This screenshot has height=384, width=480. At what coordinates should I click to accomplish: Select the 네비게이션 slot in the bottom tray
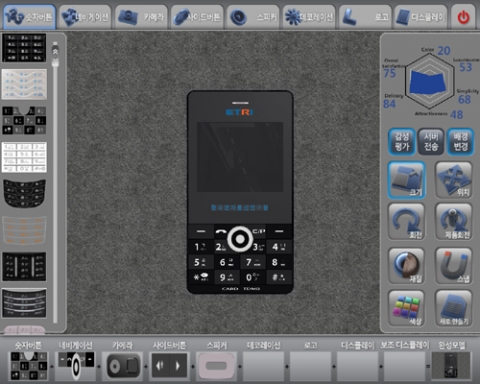(x=75, y=366)
